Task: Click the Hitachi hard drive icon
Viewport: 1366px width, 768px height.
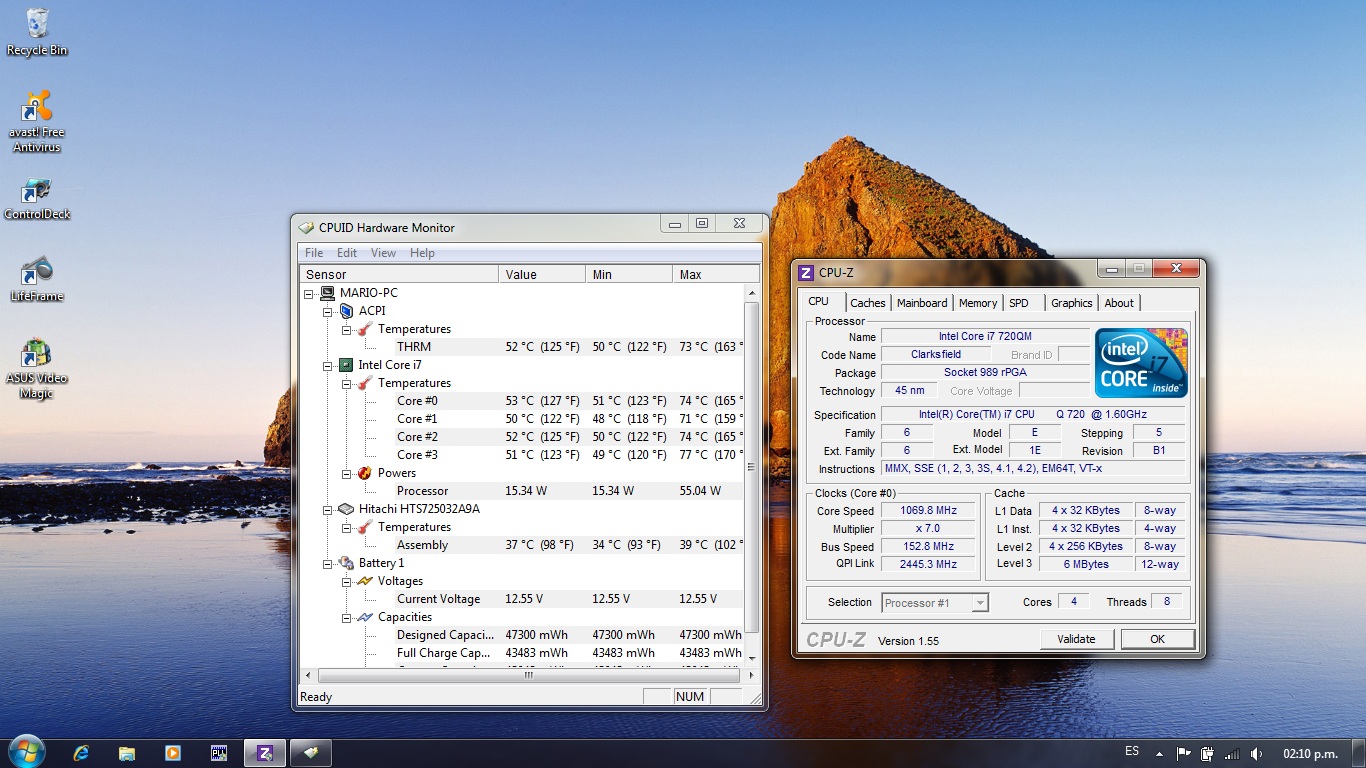Action: [x=346, y=509]
